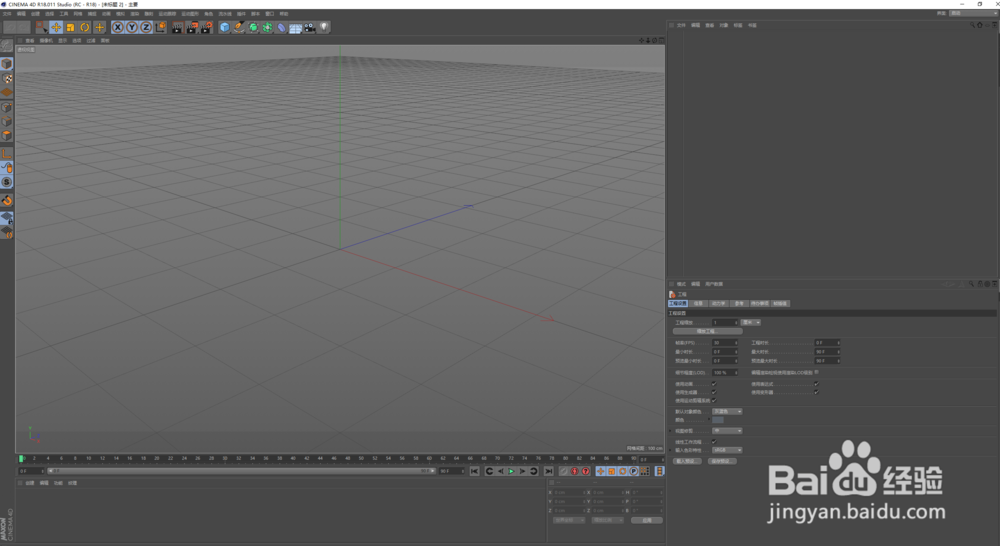Click the Record Active Objects button
The width and height of the screenshot is (1000, 546).
(564, 471)
